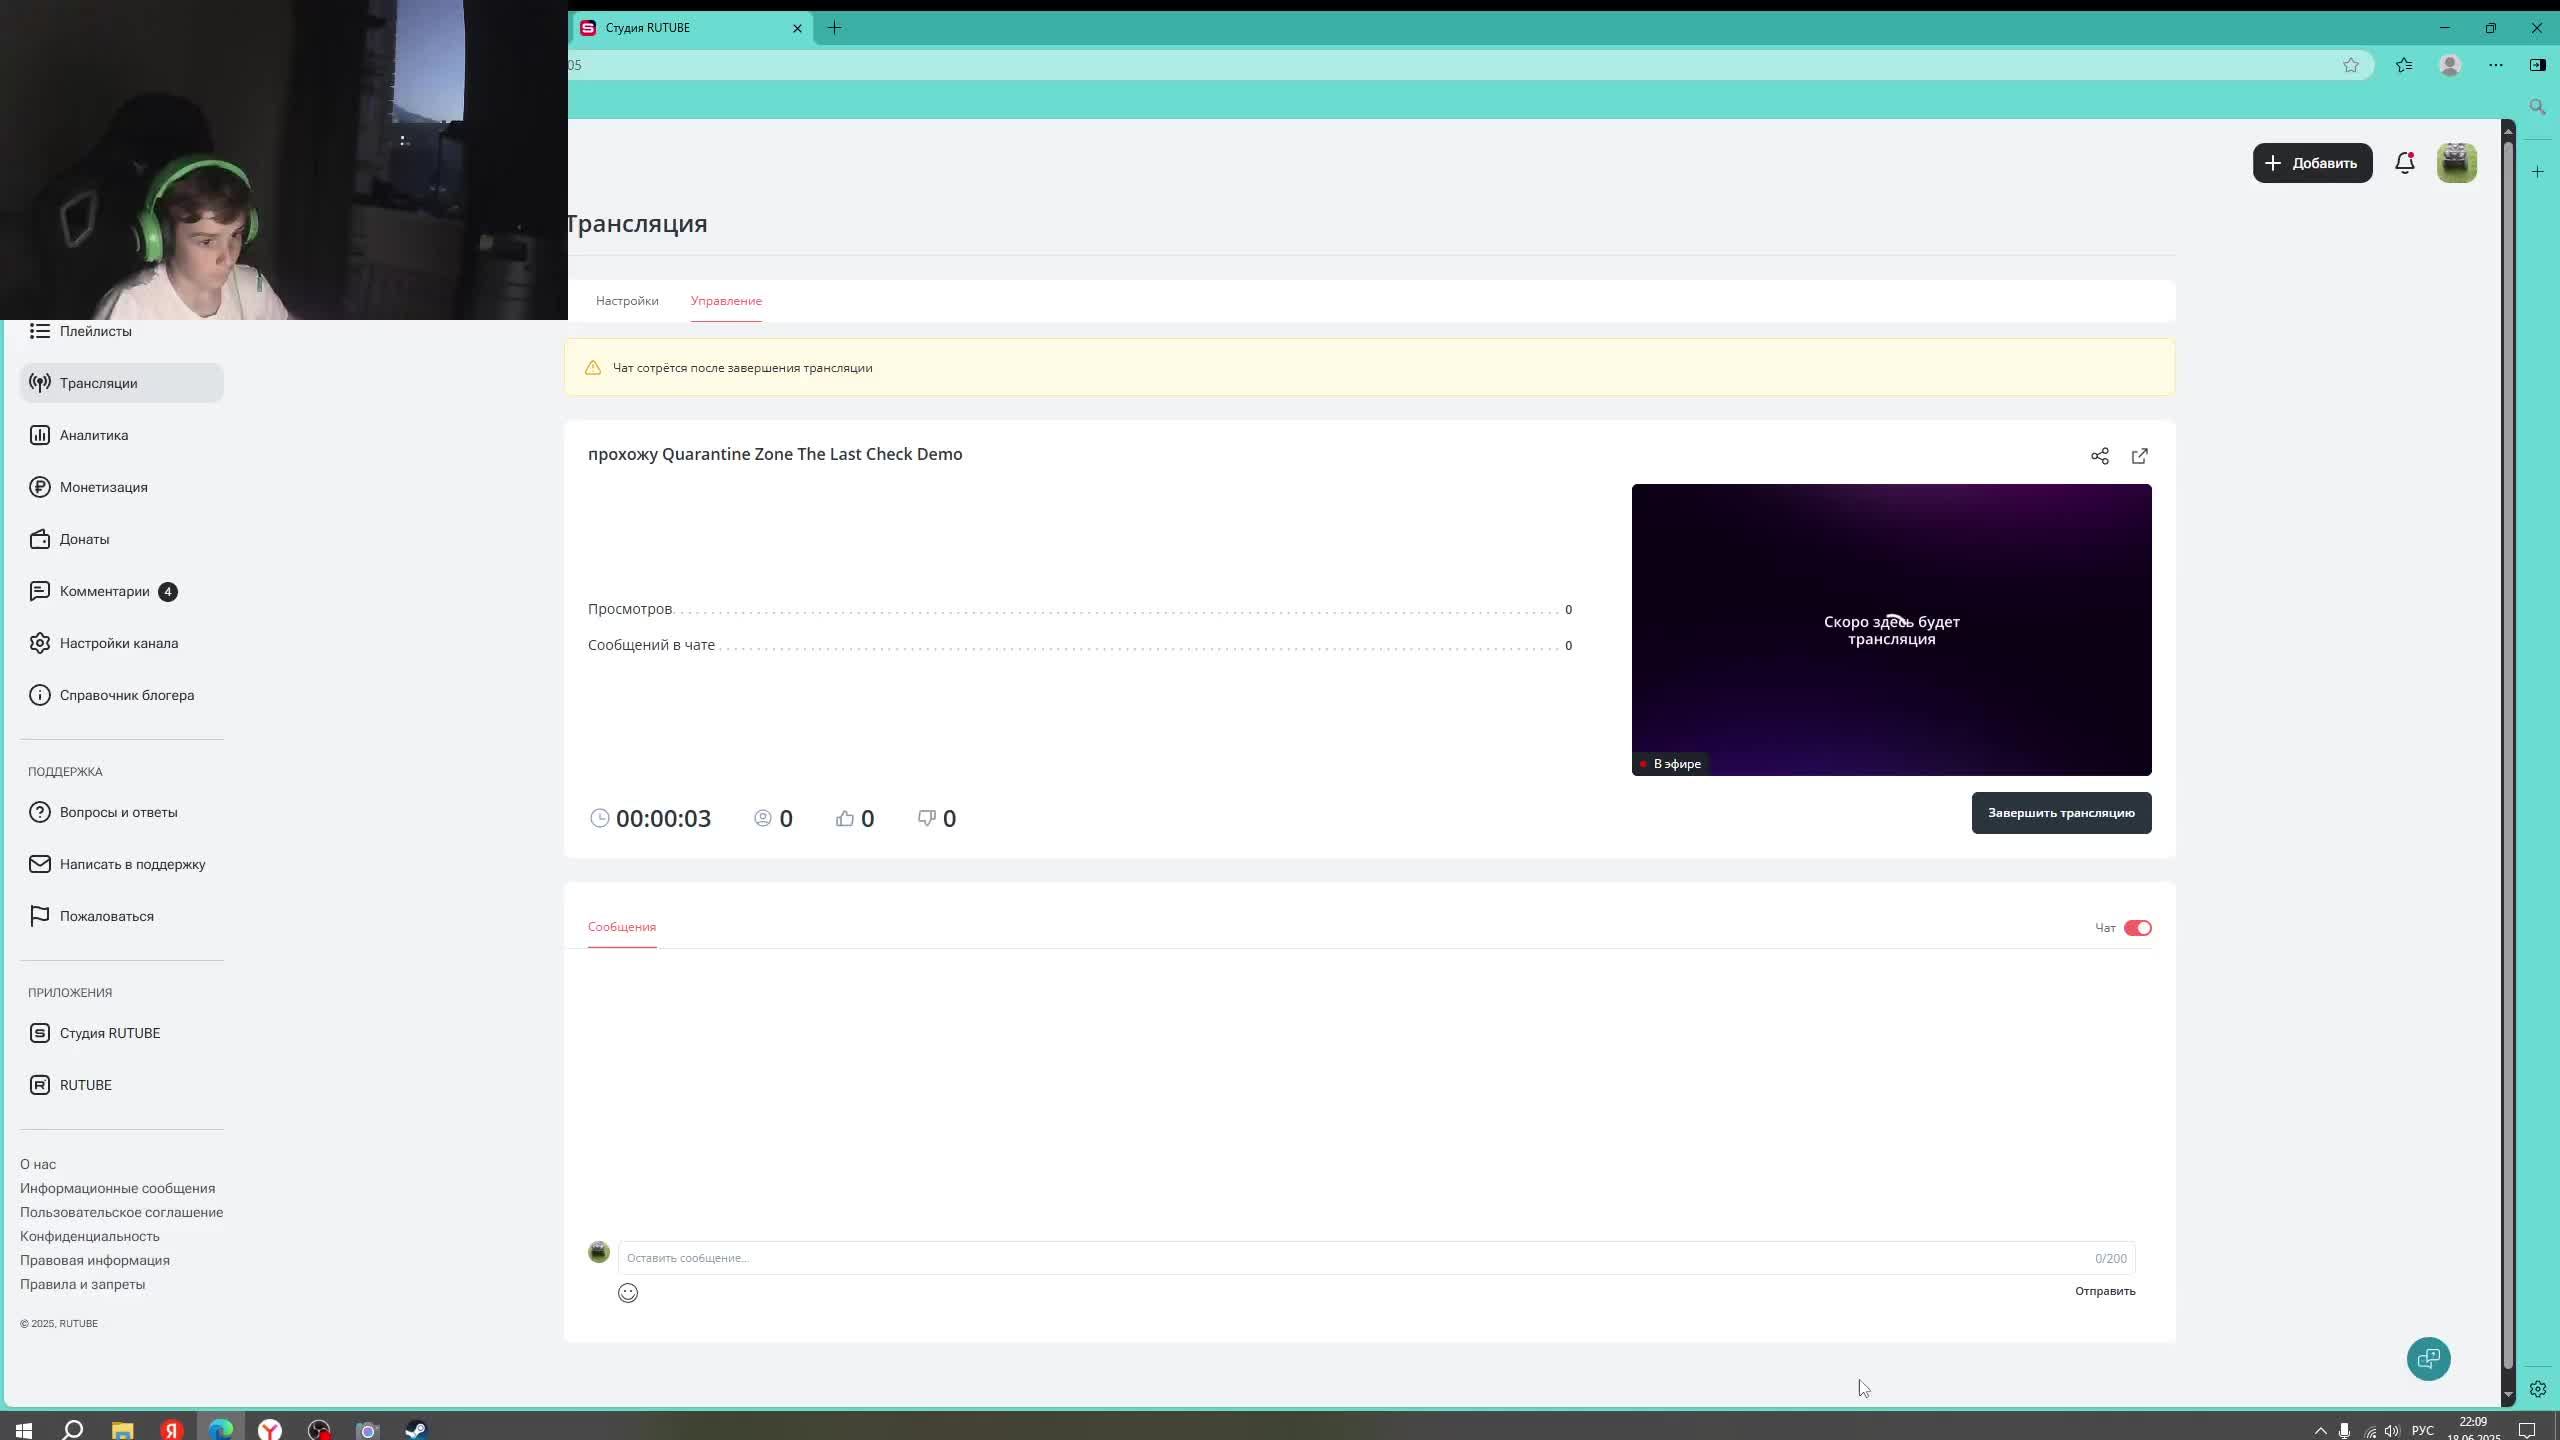Click the stream preview thumbnail
The width and height of the screenshot is (2560, 1440).
click(x=1891, y=630)
